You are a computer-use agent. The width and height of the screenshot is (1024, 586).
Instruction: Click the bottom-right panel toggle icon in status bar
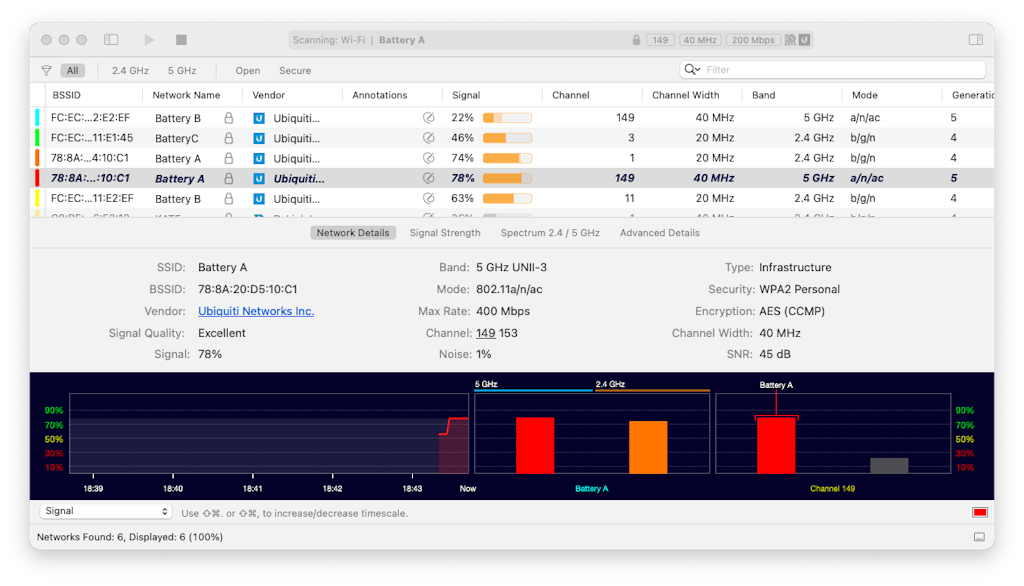point(978,537)
